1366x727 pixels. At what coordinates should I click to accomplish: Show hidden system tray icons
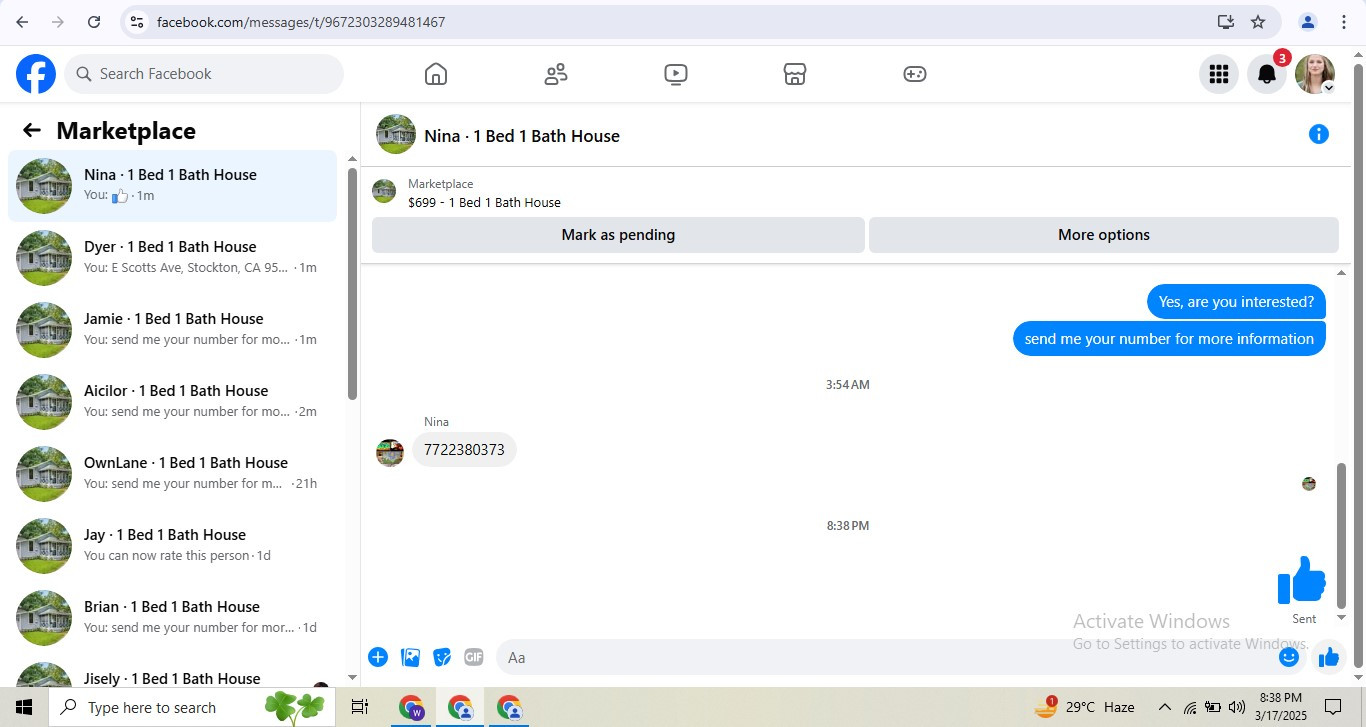click(1164, 707)
